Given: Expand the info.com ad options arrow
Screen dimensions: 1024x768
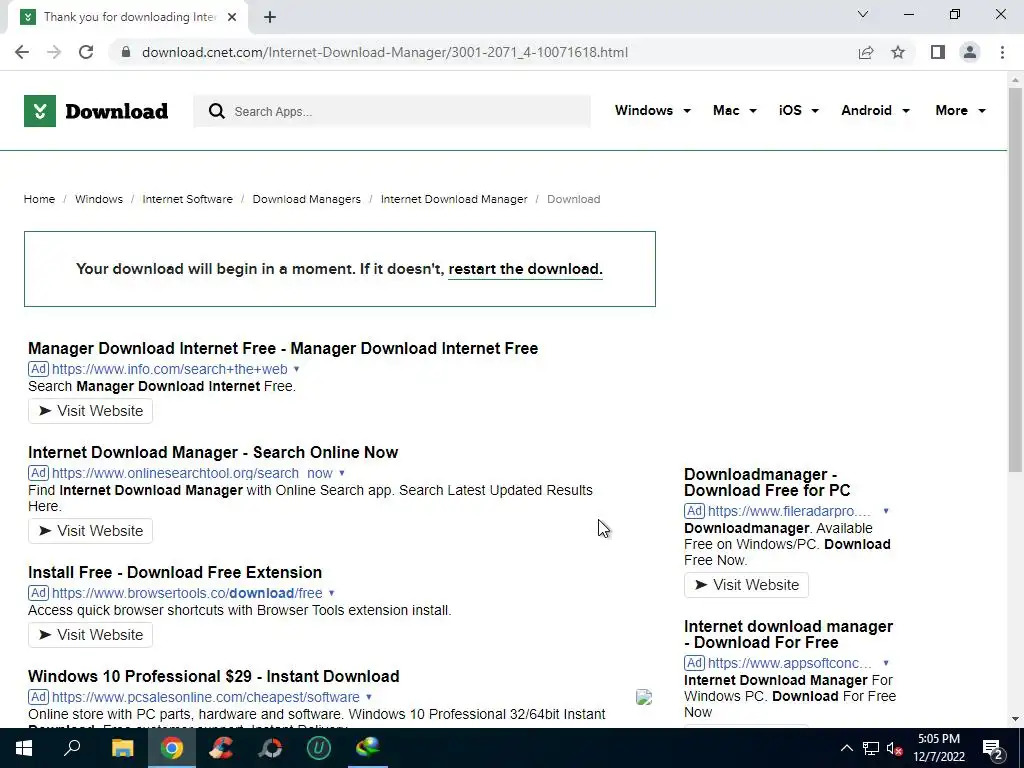Looking at the screenshot, I should click(296, 369).
